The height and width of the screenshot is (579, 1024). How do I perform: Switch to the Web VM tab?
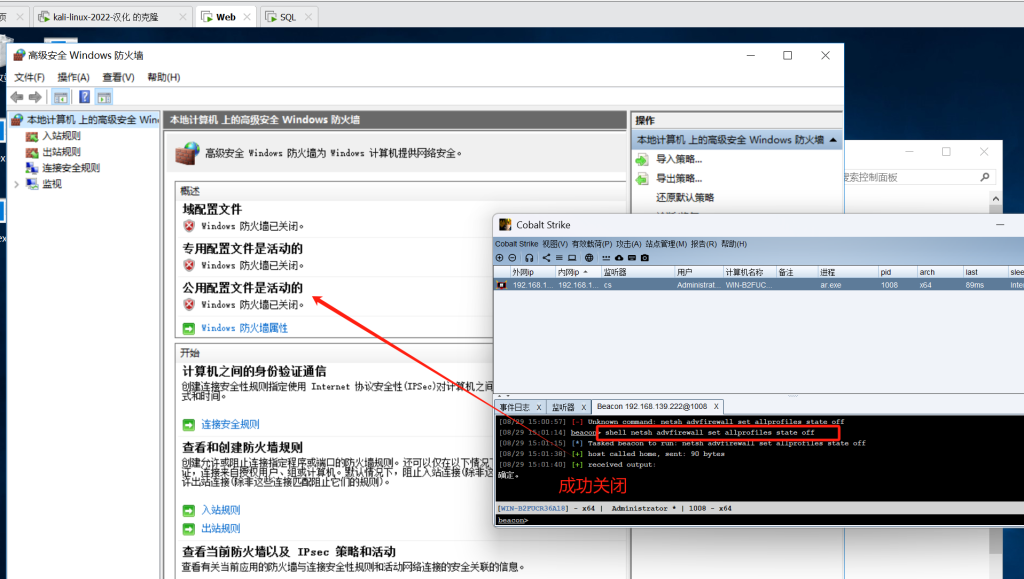[226, 17]
